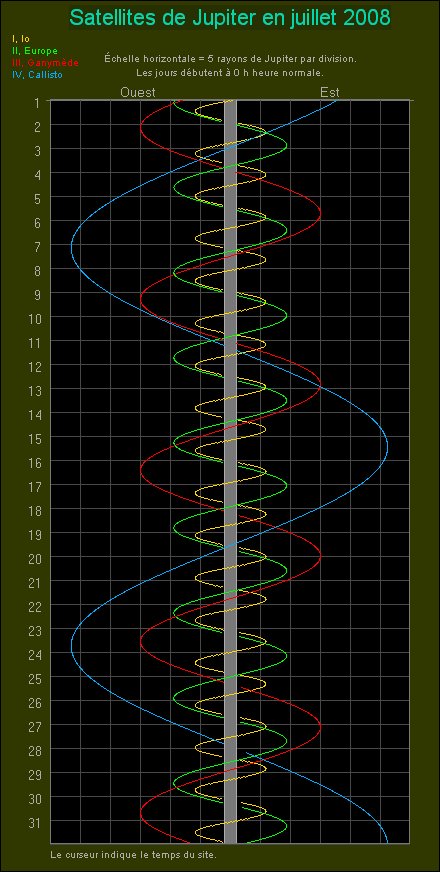Click Ganymède's red eastern peak near day 6
The width and height of the screenshot is (440, 872).
320,213
